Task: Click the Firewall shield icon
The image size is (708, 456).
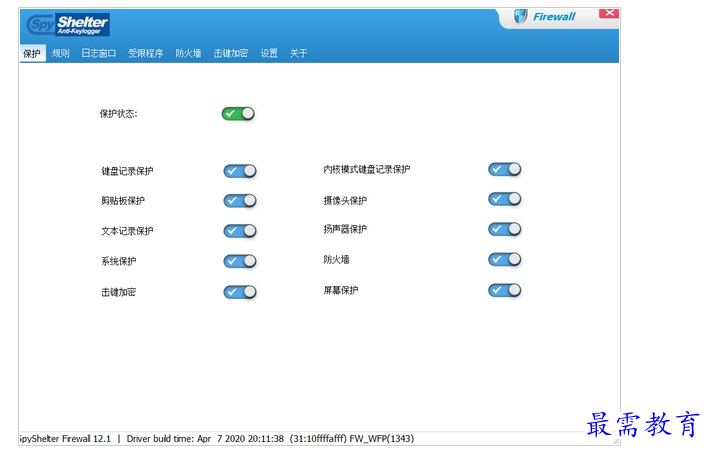Action: point(520,17)
